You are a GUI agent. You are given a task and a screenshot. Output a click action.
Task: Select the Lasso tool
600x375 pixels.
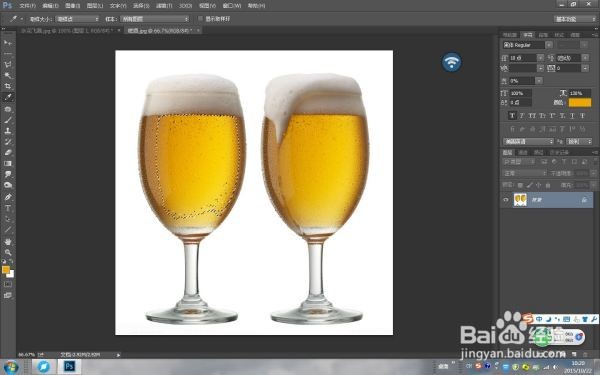[8, 64]
